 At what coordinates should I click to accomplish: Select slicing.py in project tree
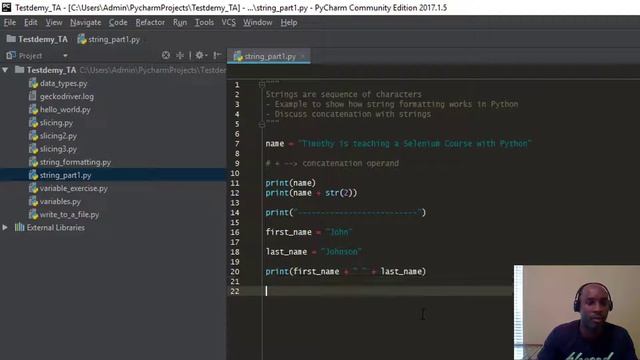pos(56,122)
